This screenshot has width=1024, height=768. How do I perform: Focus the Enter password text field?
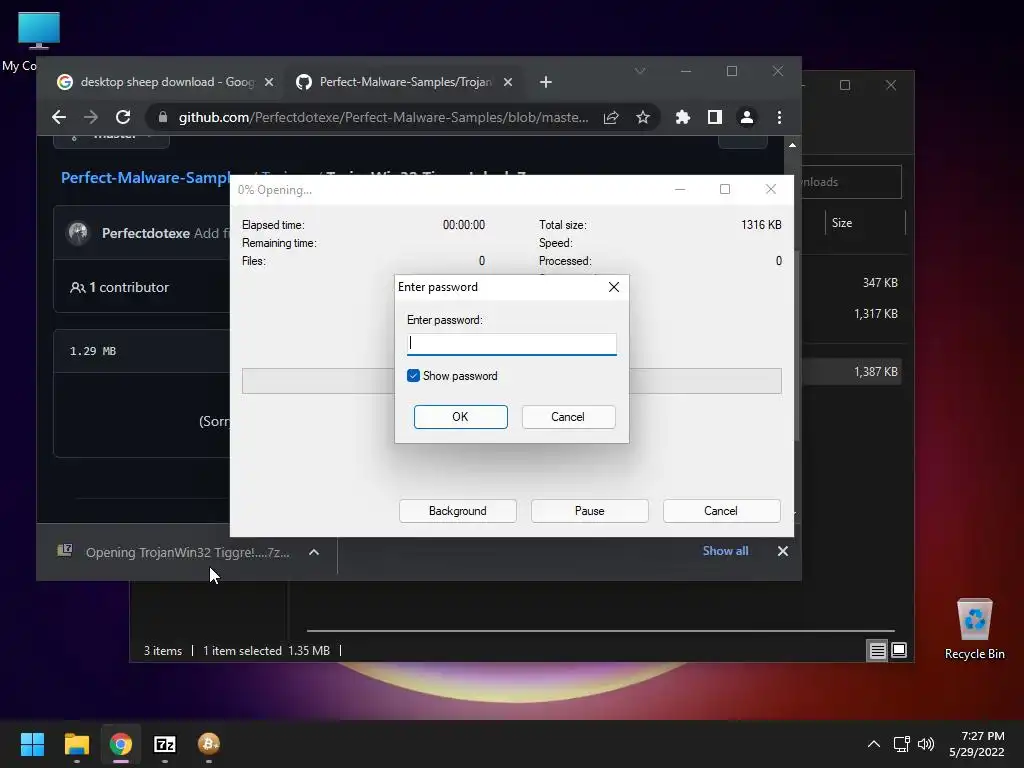coord(511,344)
